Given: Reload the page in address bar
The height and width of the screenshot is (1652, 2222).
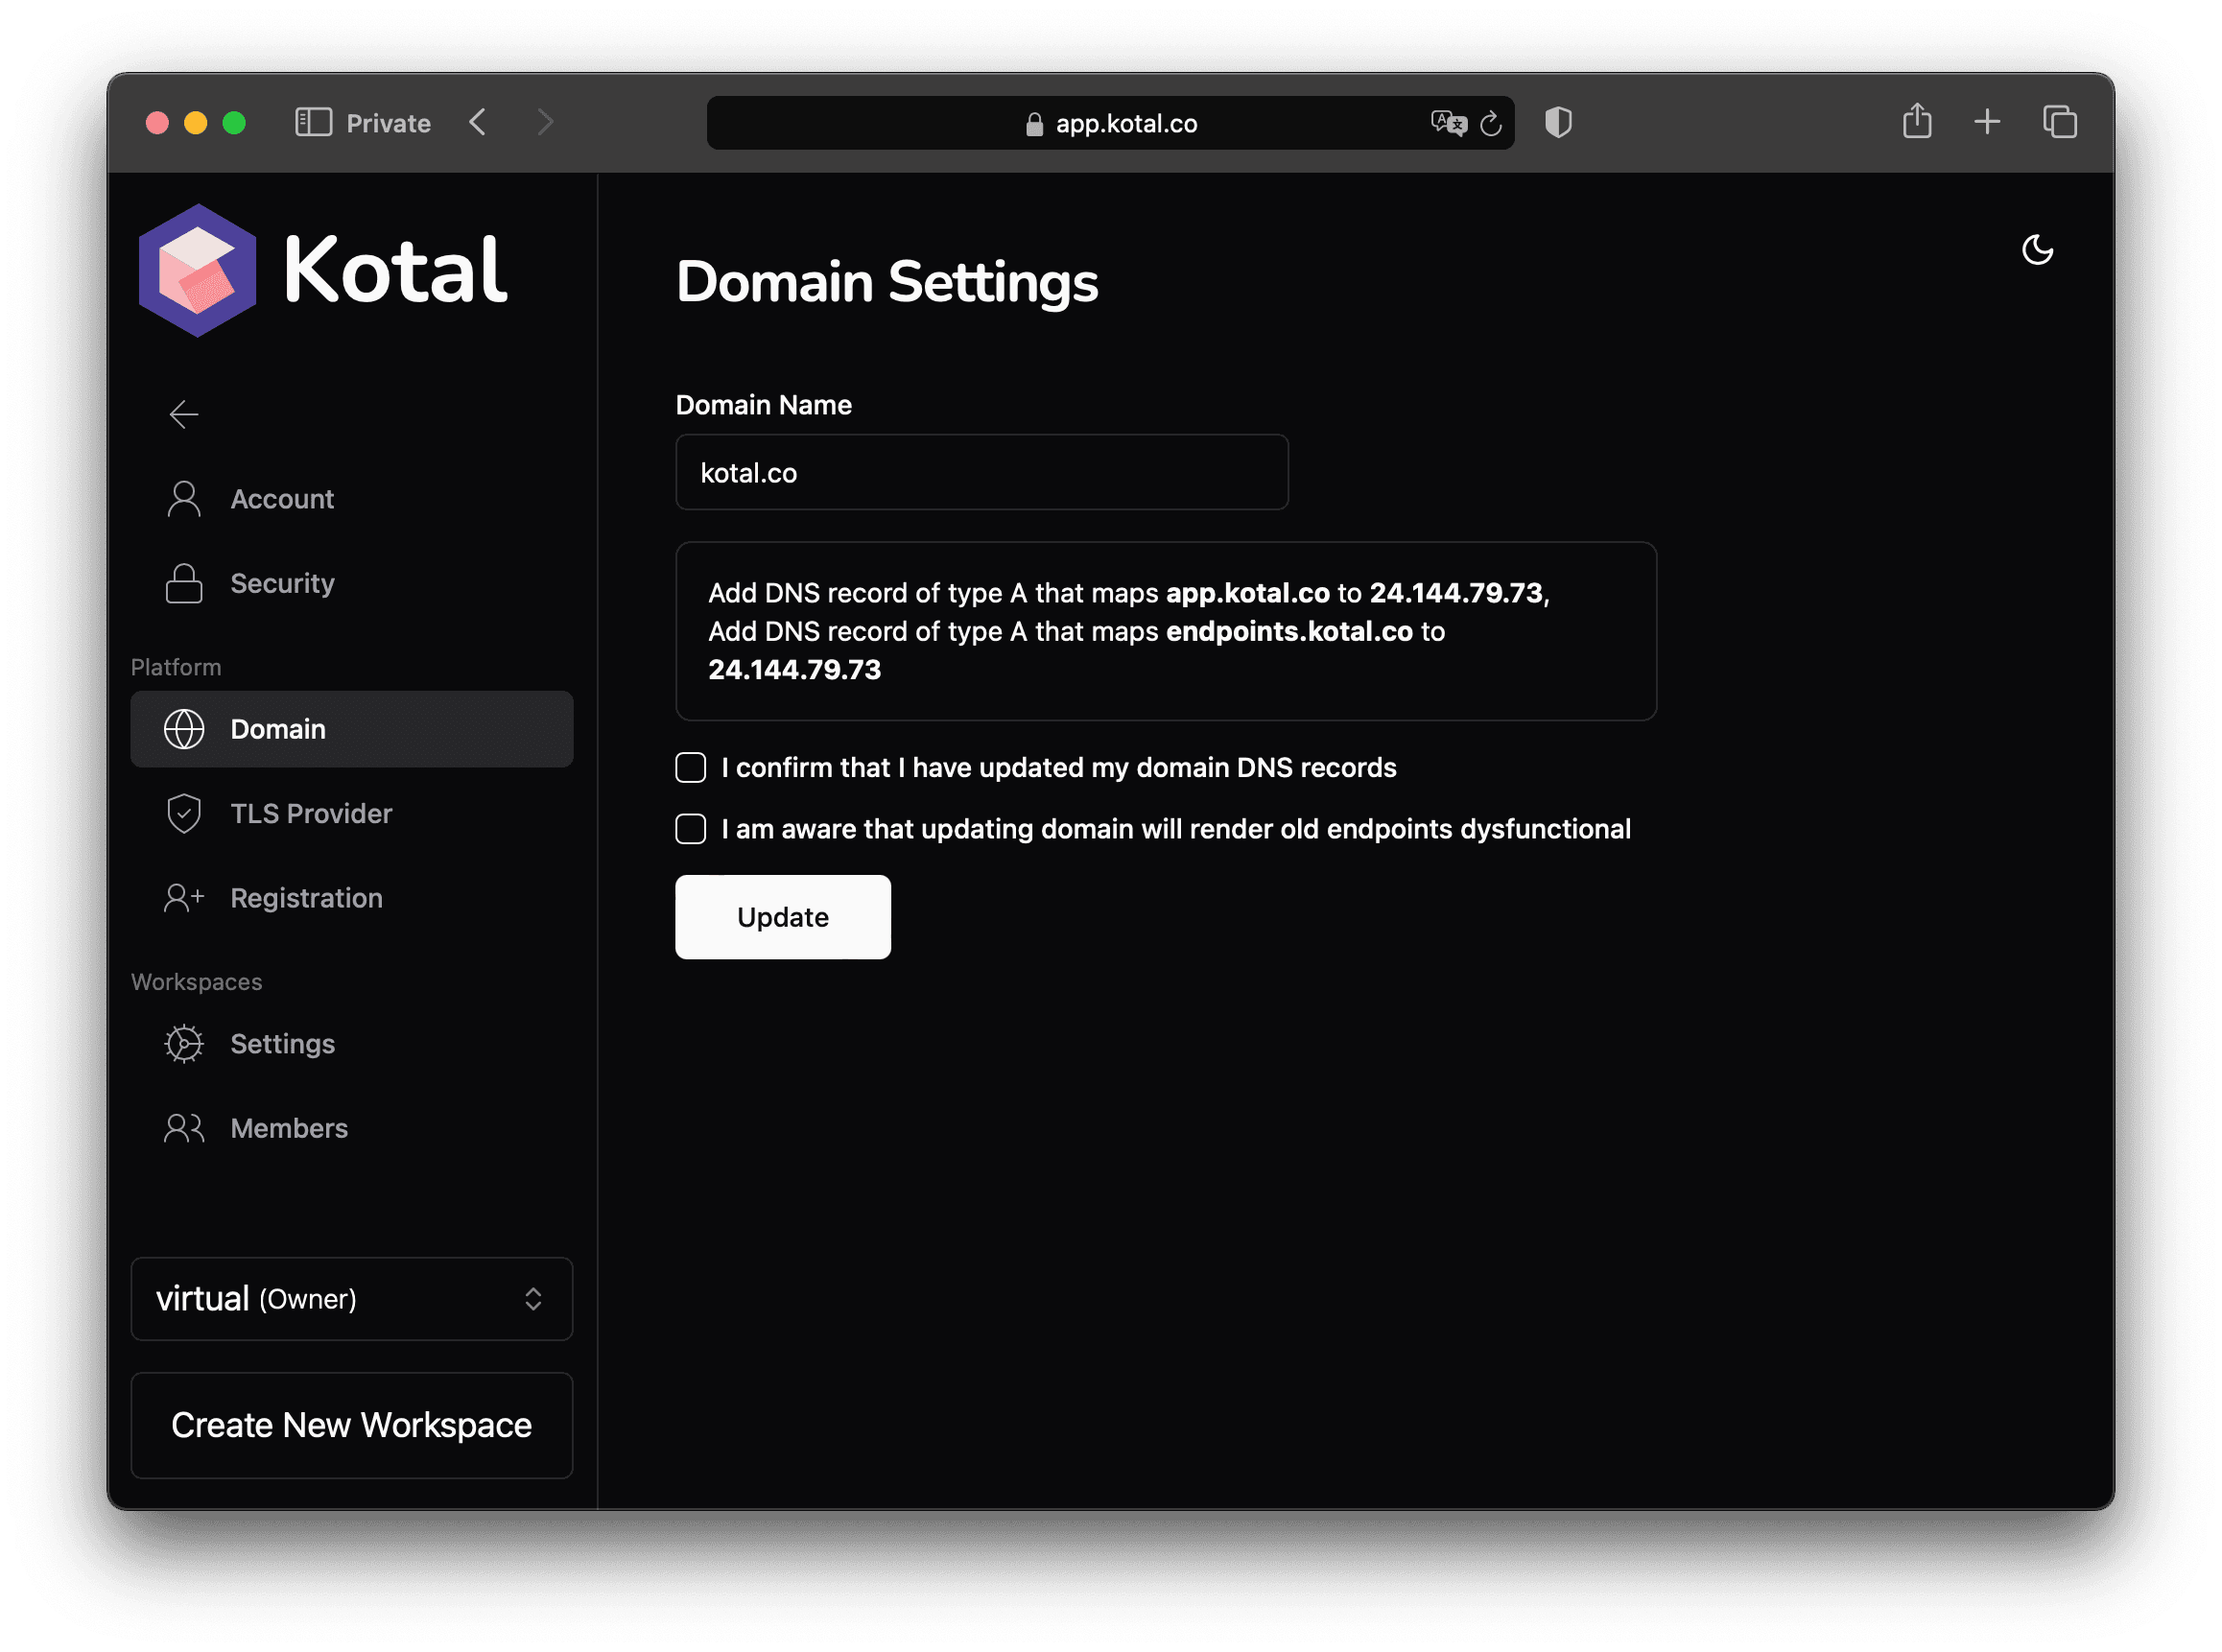Looking at the screenshot, I should (x=1491, y=123).
